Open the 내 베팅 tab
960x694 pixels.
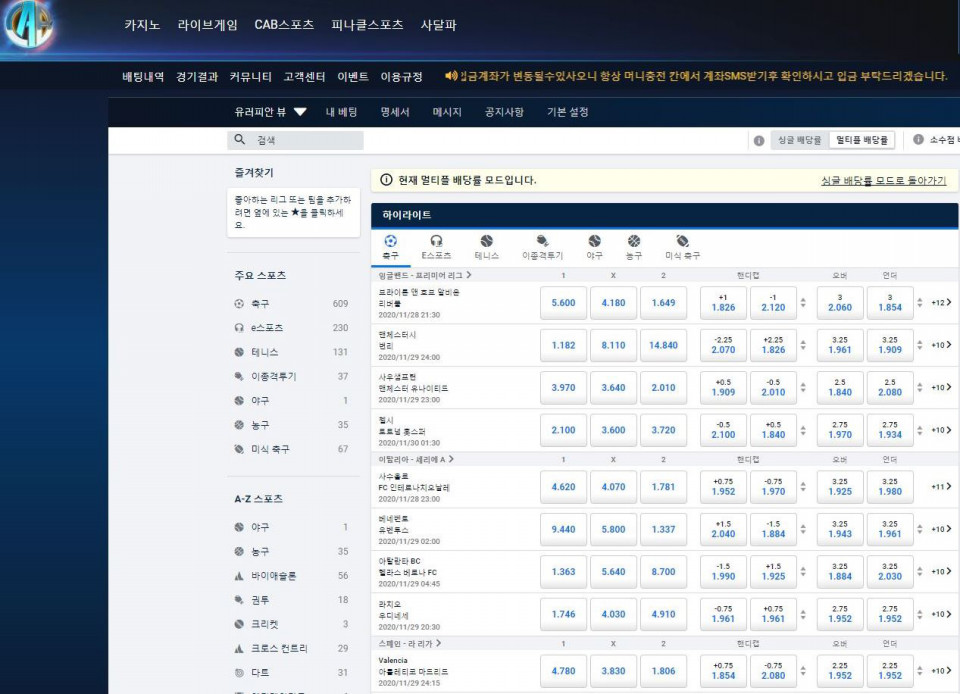[342, 112]
